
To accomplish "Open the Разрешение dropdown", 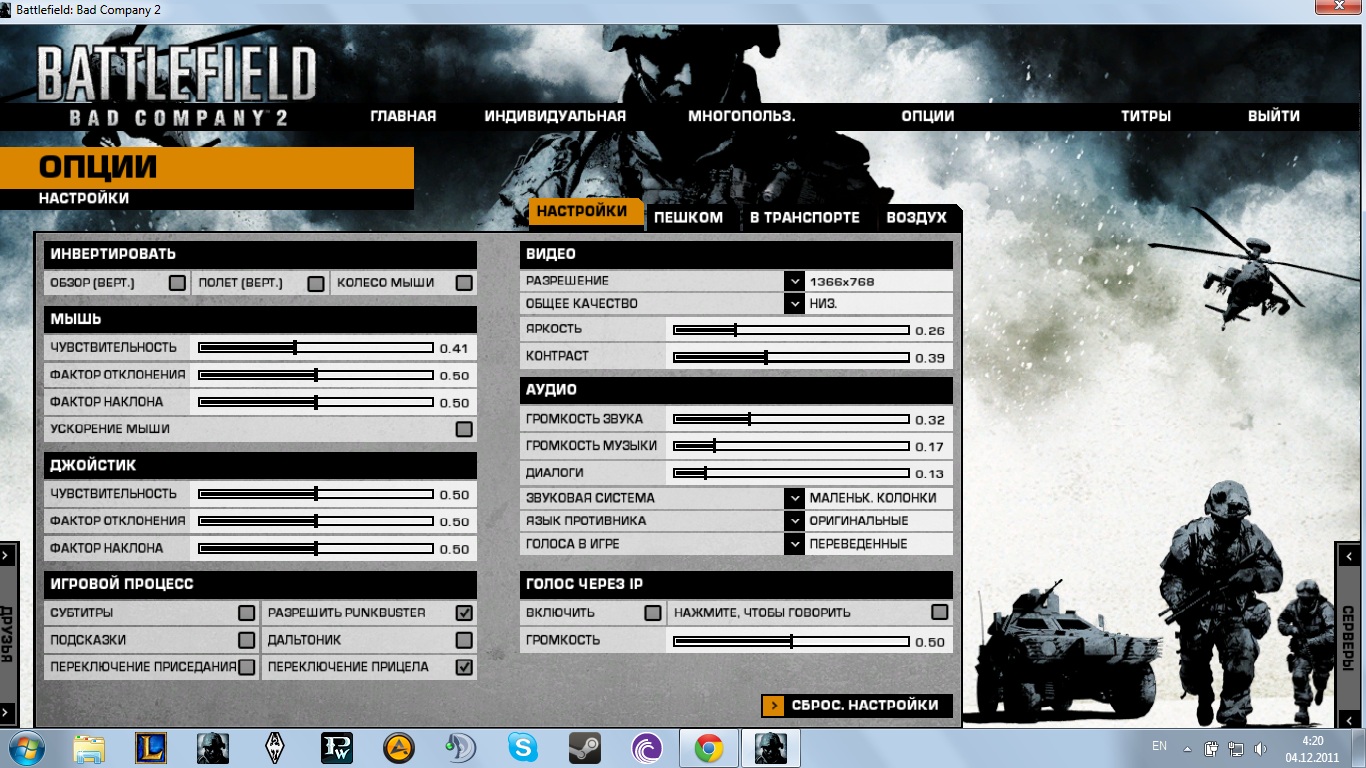I will 794,282.
